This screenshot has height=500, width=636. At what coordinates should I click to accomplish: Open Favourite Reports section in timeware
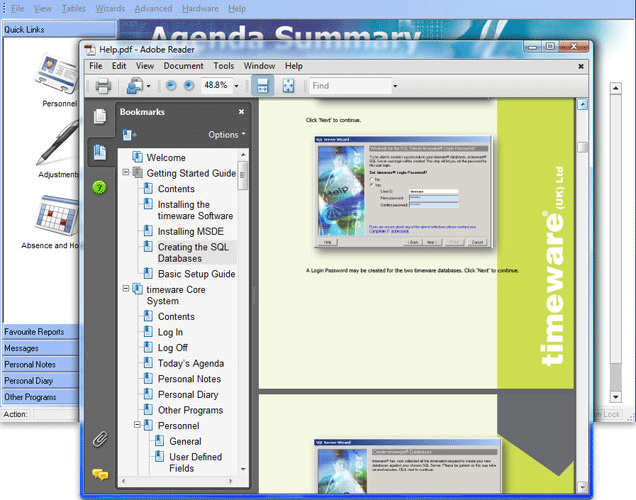(41, 332)
